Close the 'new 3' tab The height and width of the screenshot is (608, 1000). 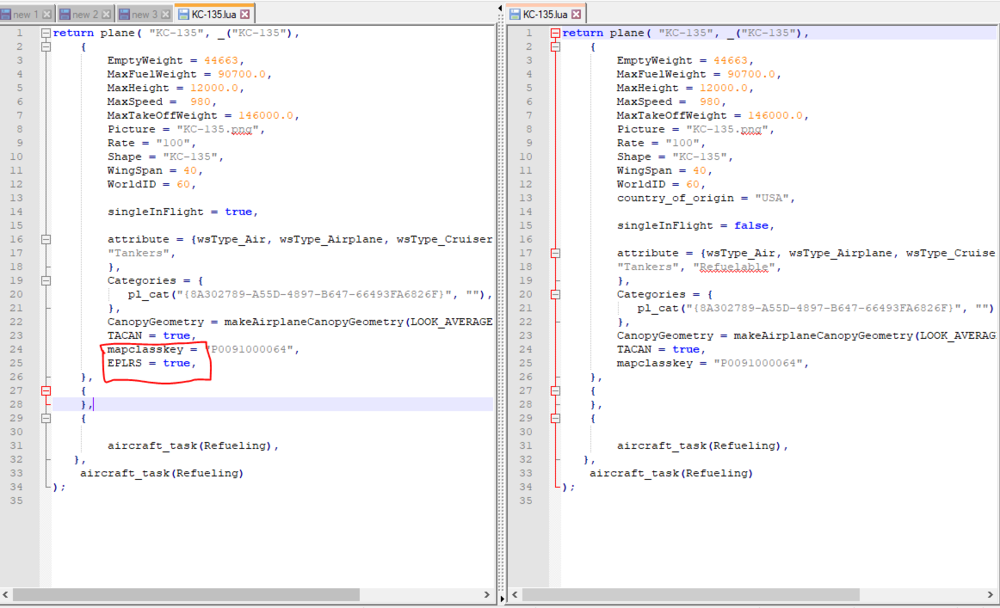coord(166,14)
